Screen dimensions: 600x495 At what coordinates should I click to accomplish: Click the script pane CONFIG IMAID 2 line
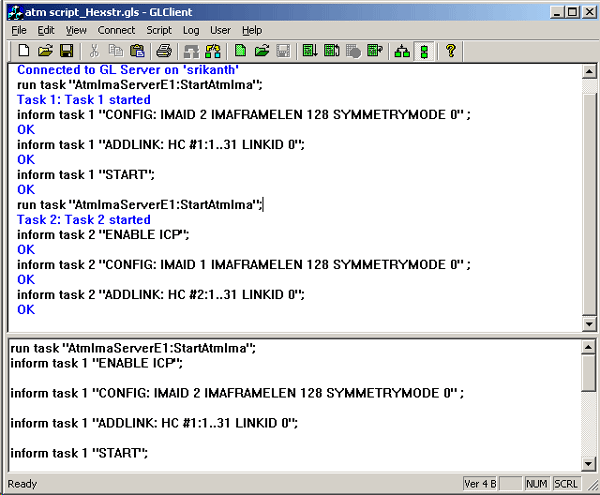[x=237, y=393]
